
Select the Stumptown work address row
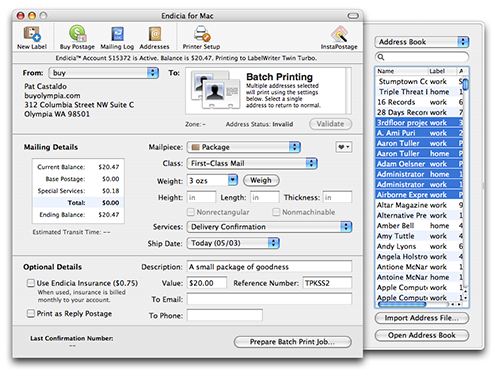(x=419, y=81)
